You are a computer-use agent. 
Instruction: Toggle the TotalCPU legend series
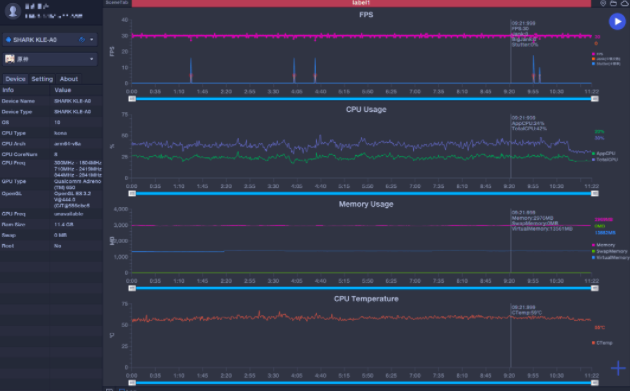[605, 160]
